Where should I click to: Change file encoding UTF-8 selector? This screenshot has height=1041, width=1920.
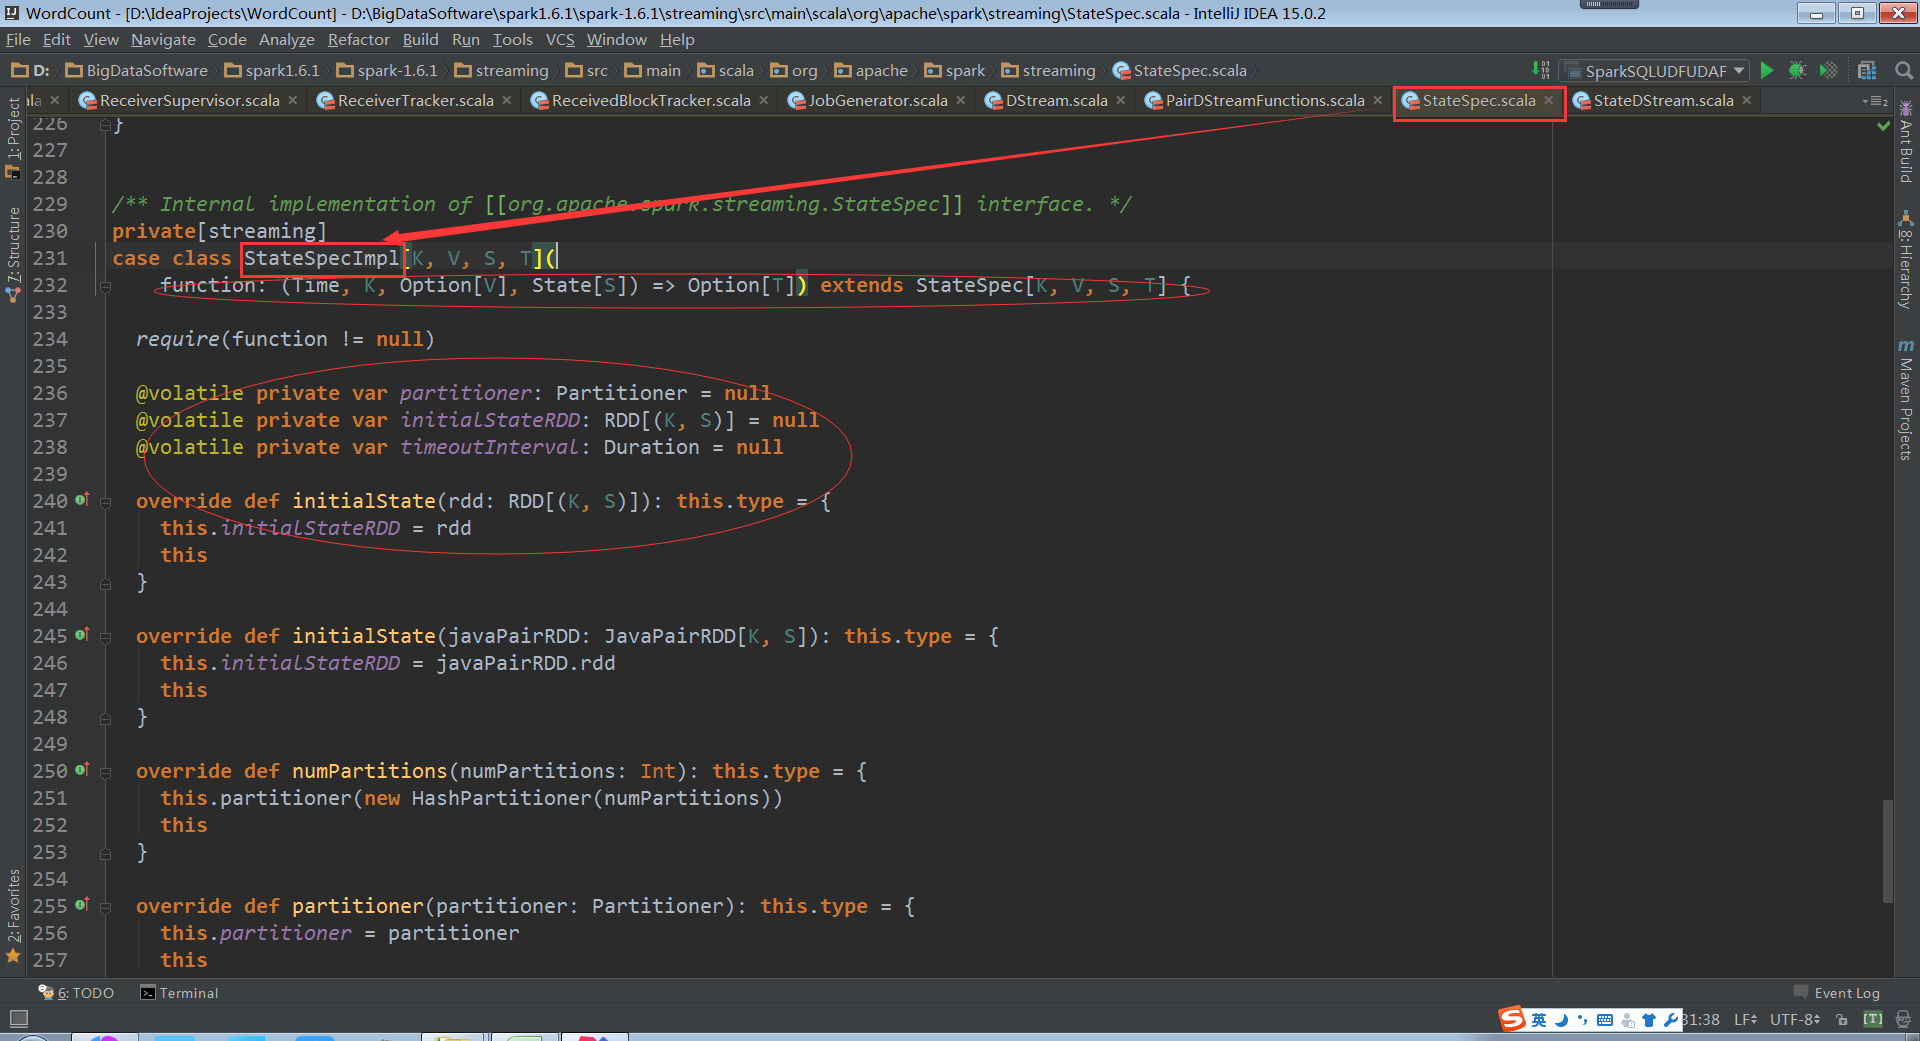1795,1019
